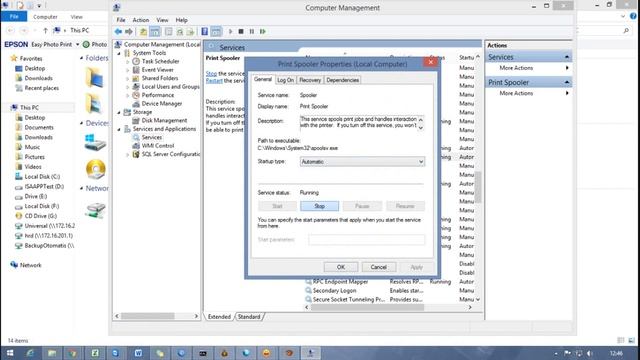
Task: Click the Stop button in properties dialog
Action: point(320,206)
